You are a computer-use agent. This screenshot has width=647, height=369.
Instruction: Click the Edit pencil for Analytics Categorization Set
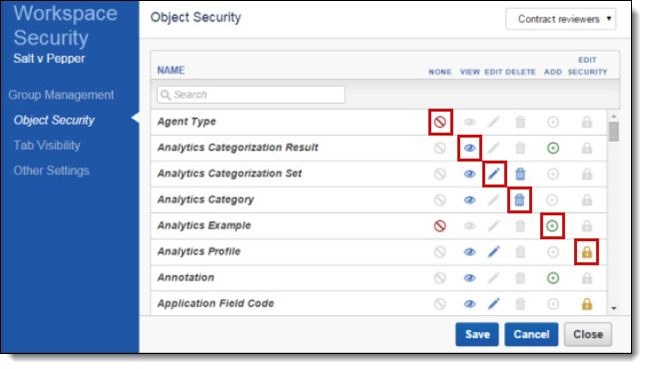494,174
